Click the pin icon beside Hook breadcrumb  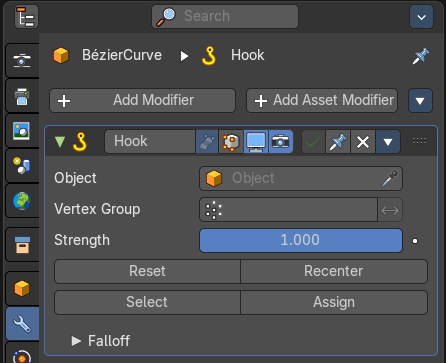421,56
